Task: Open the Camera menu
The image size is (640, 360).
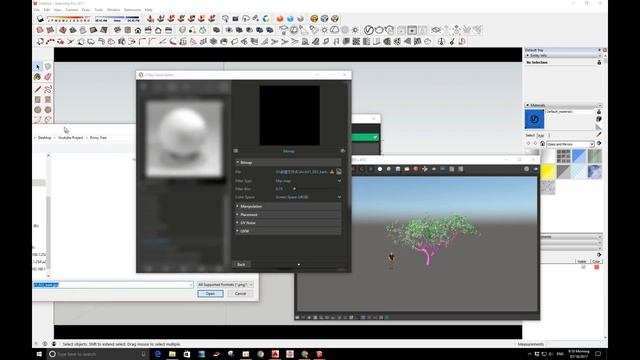Action: pyautogui.click(x=72, y=10)
